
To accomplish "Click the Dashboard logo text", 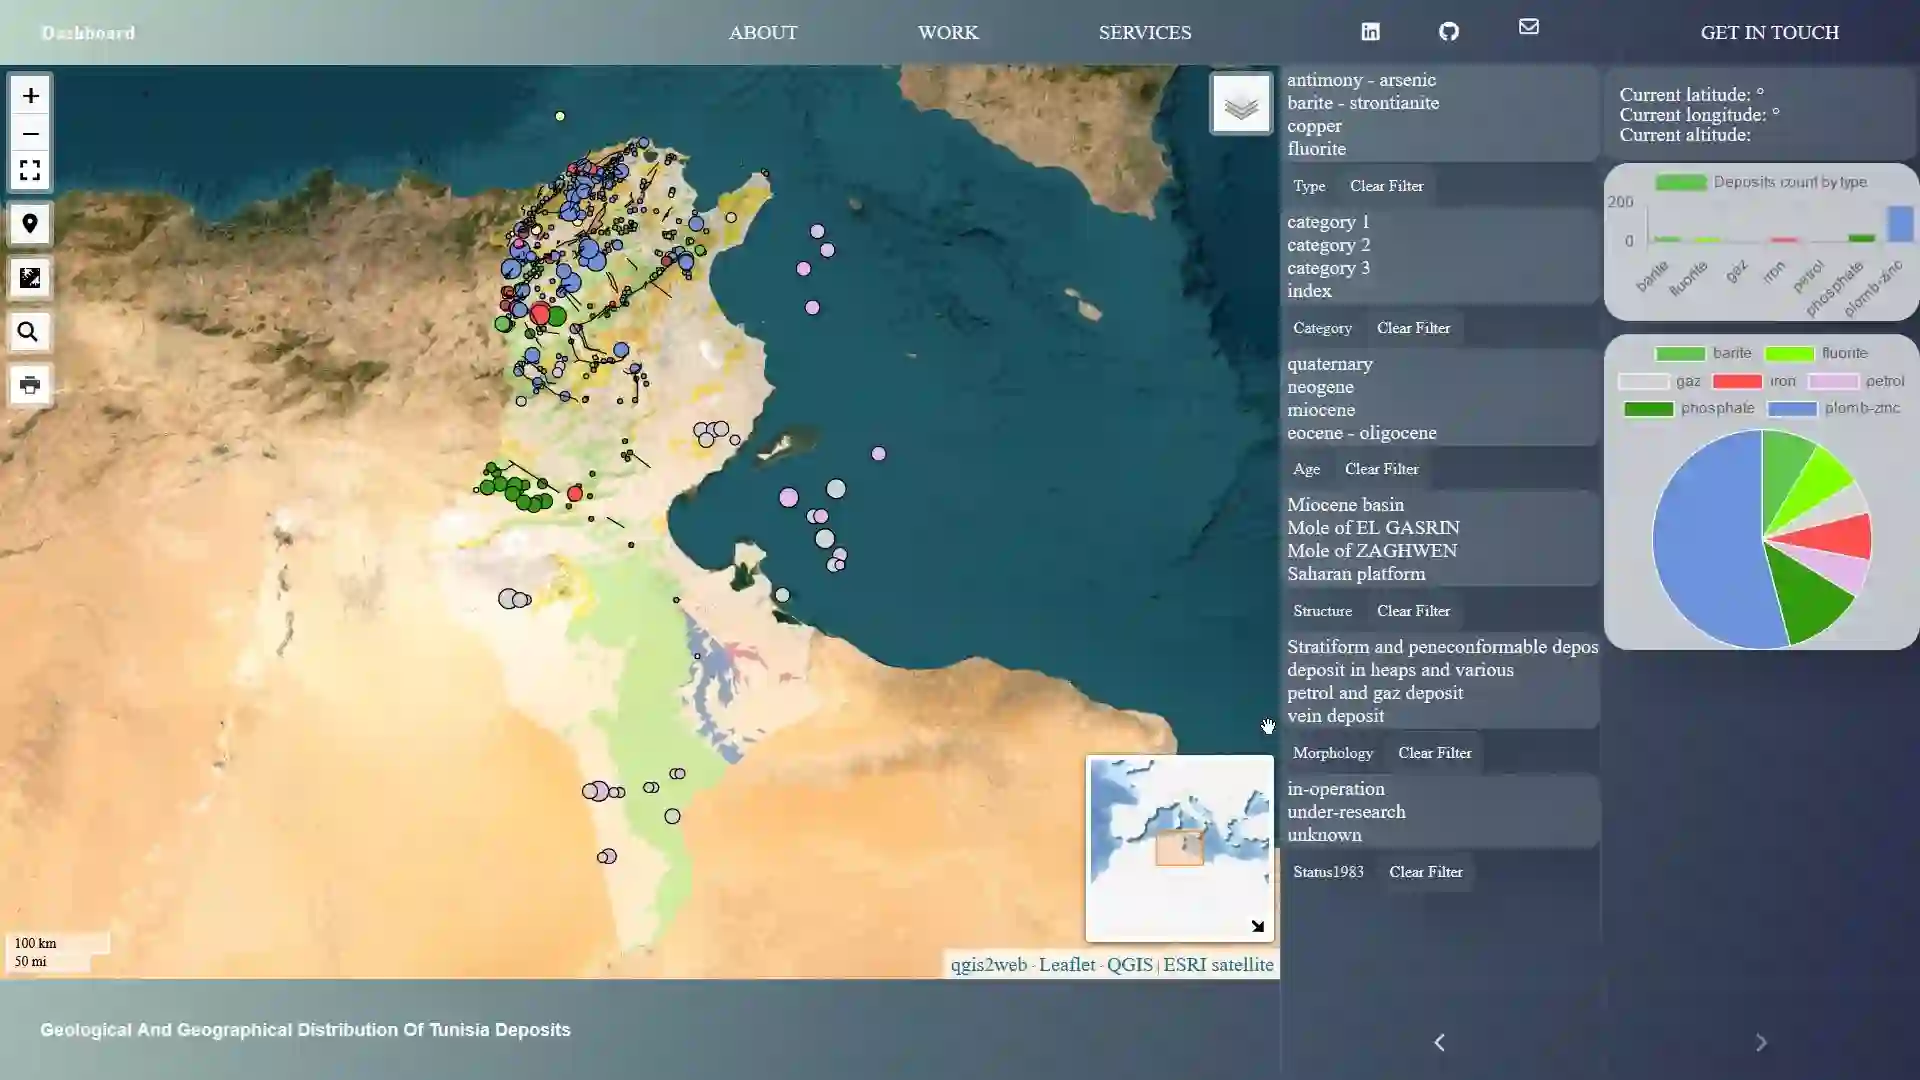I will [x=89, y=33].
